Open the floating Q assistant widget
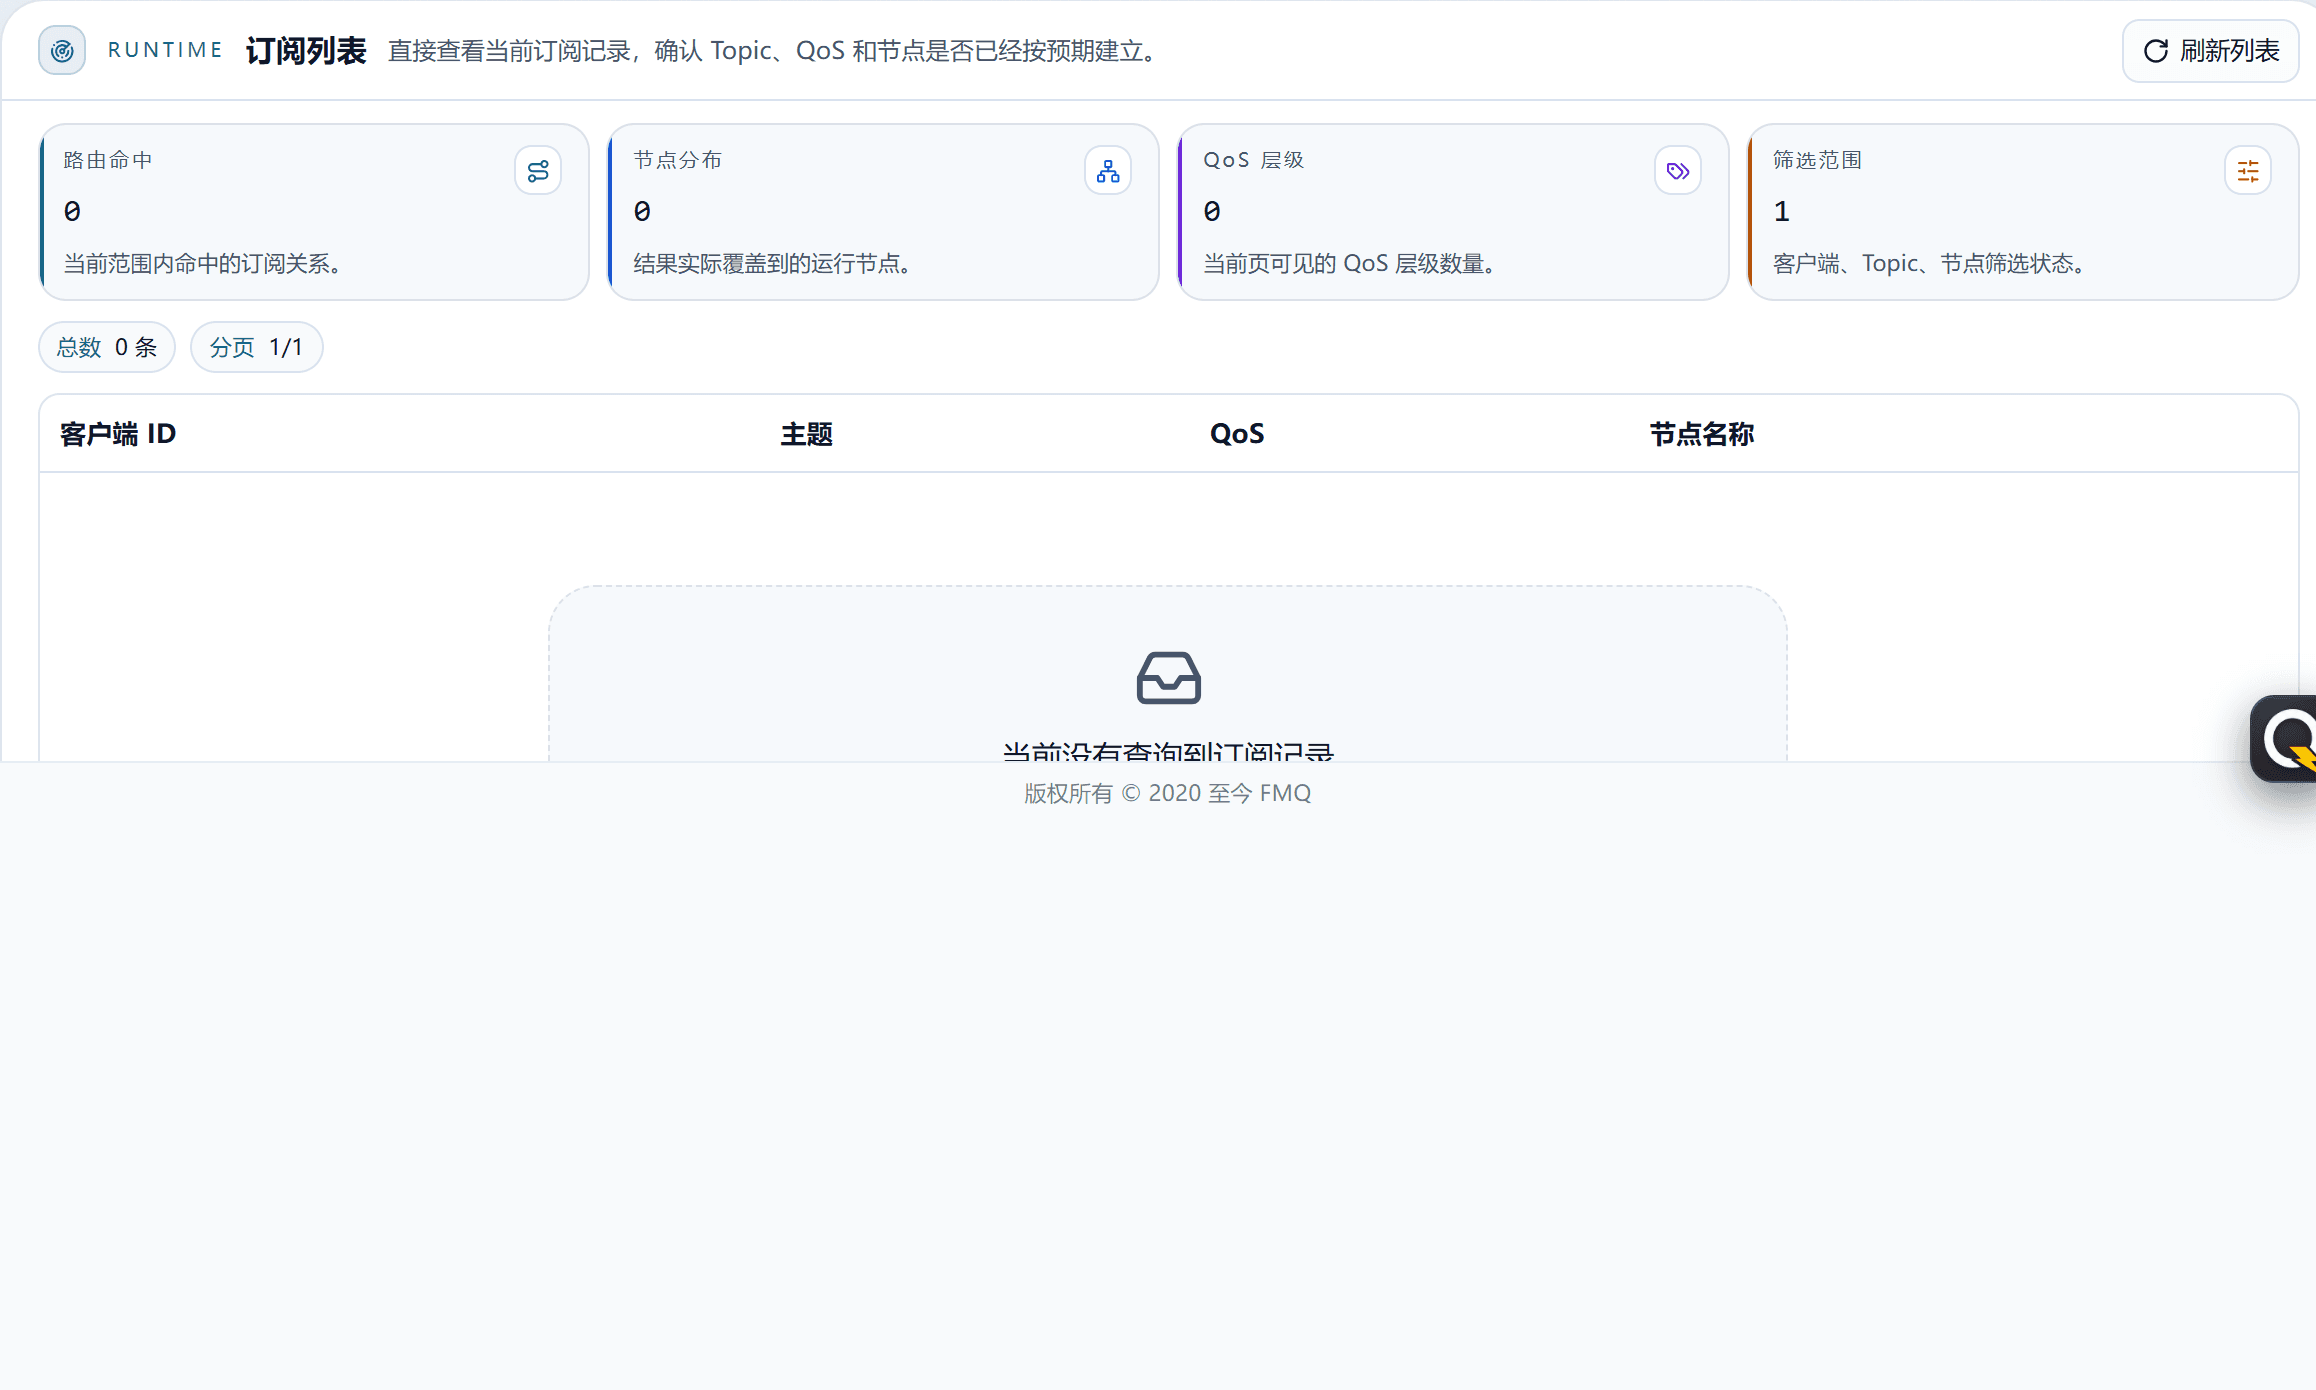The height and width of the screenshot is (1390, 2316). [2284, 739]
